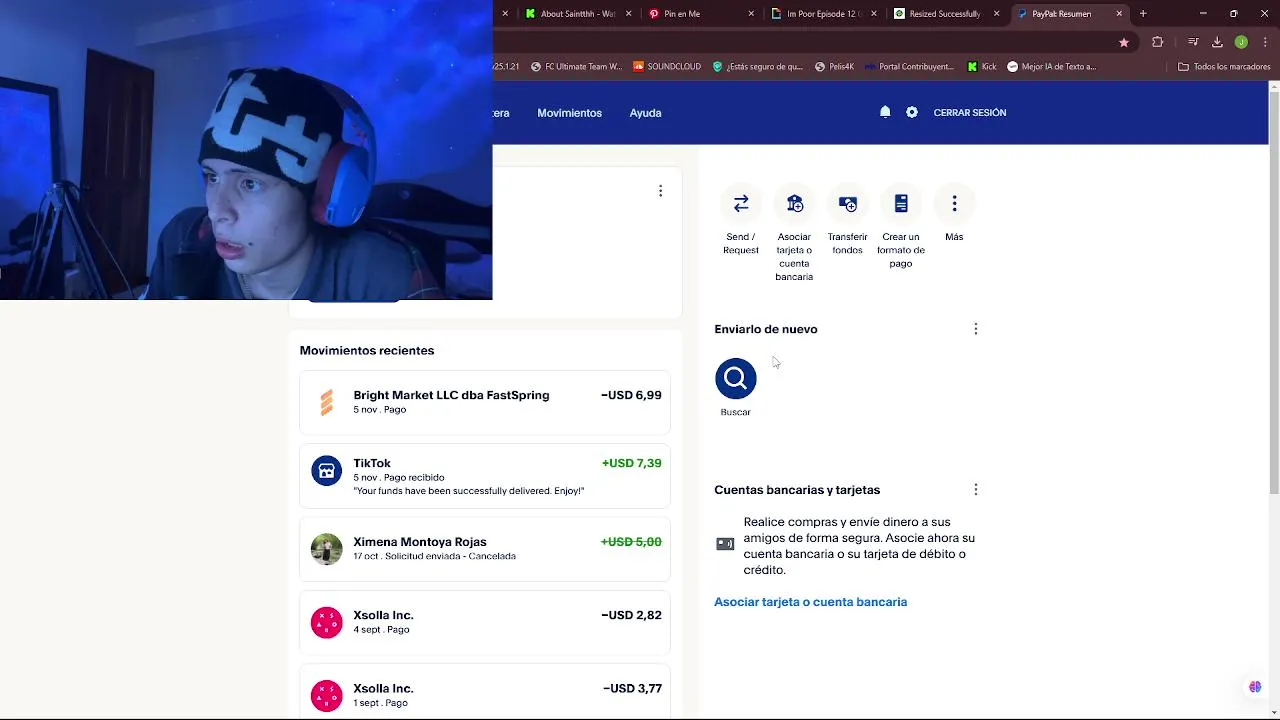Open SOUNDCLOUD bookmark

(x=667, y=67)
